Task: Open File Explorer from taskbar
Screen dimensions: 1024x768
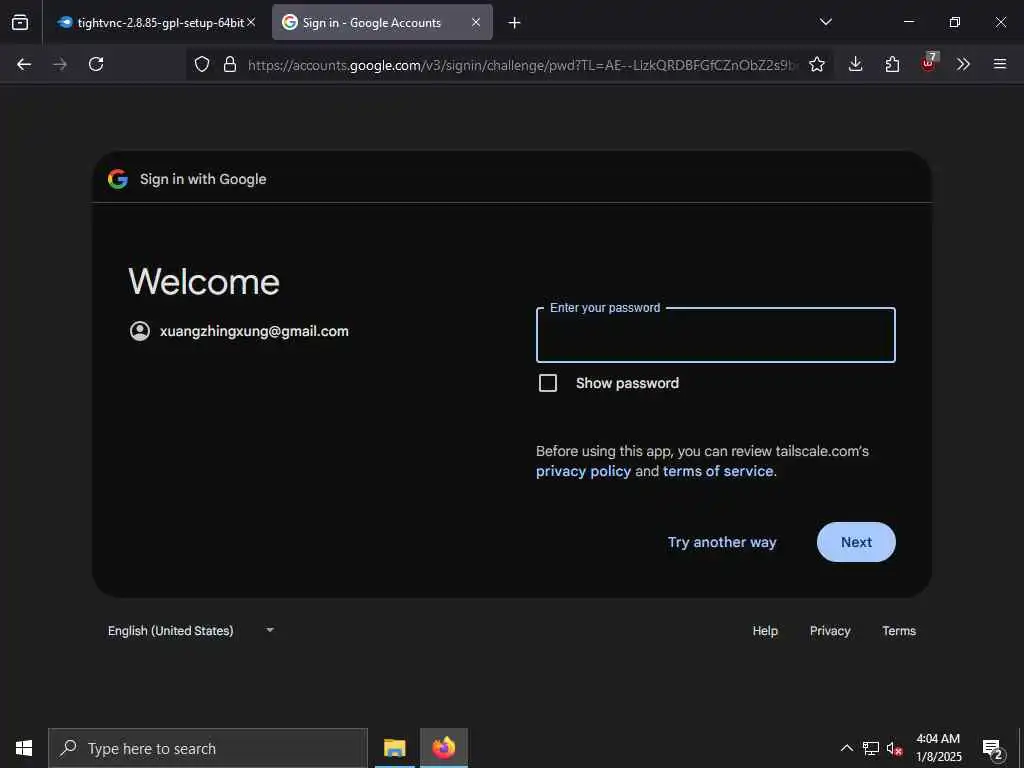Action: click(x=394, y=748)
